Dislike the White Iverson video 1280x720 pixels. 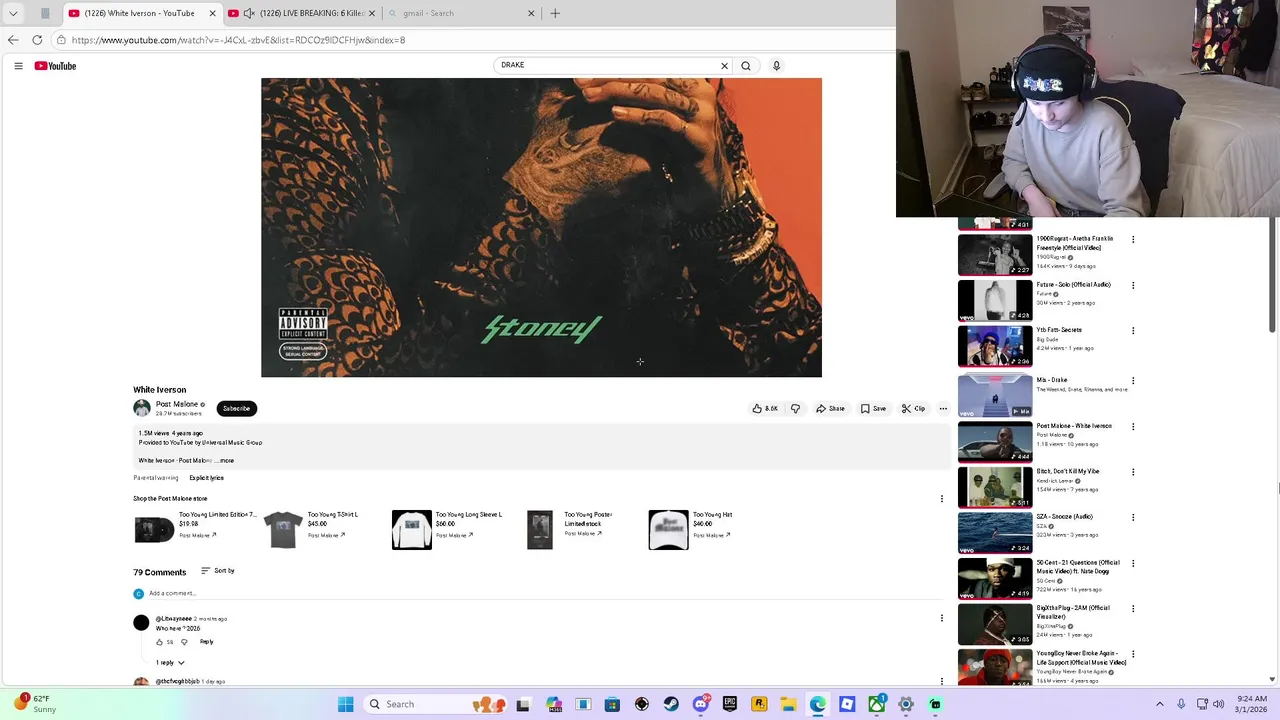(x=795, y=408)
